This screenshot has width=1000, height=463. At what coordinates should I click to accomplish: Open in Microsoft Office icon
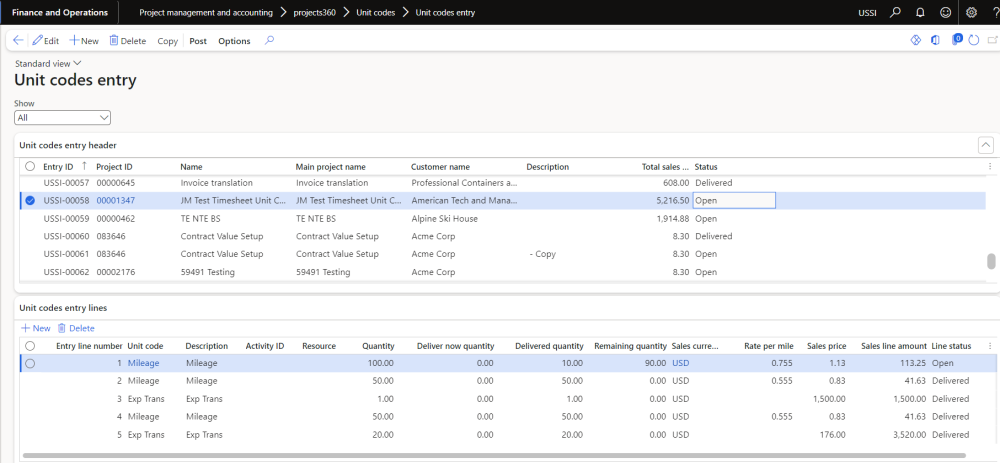(x=935, y=41)
